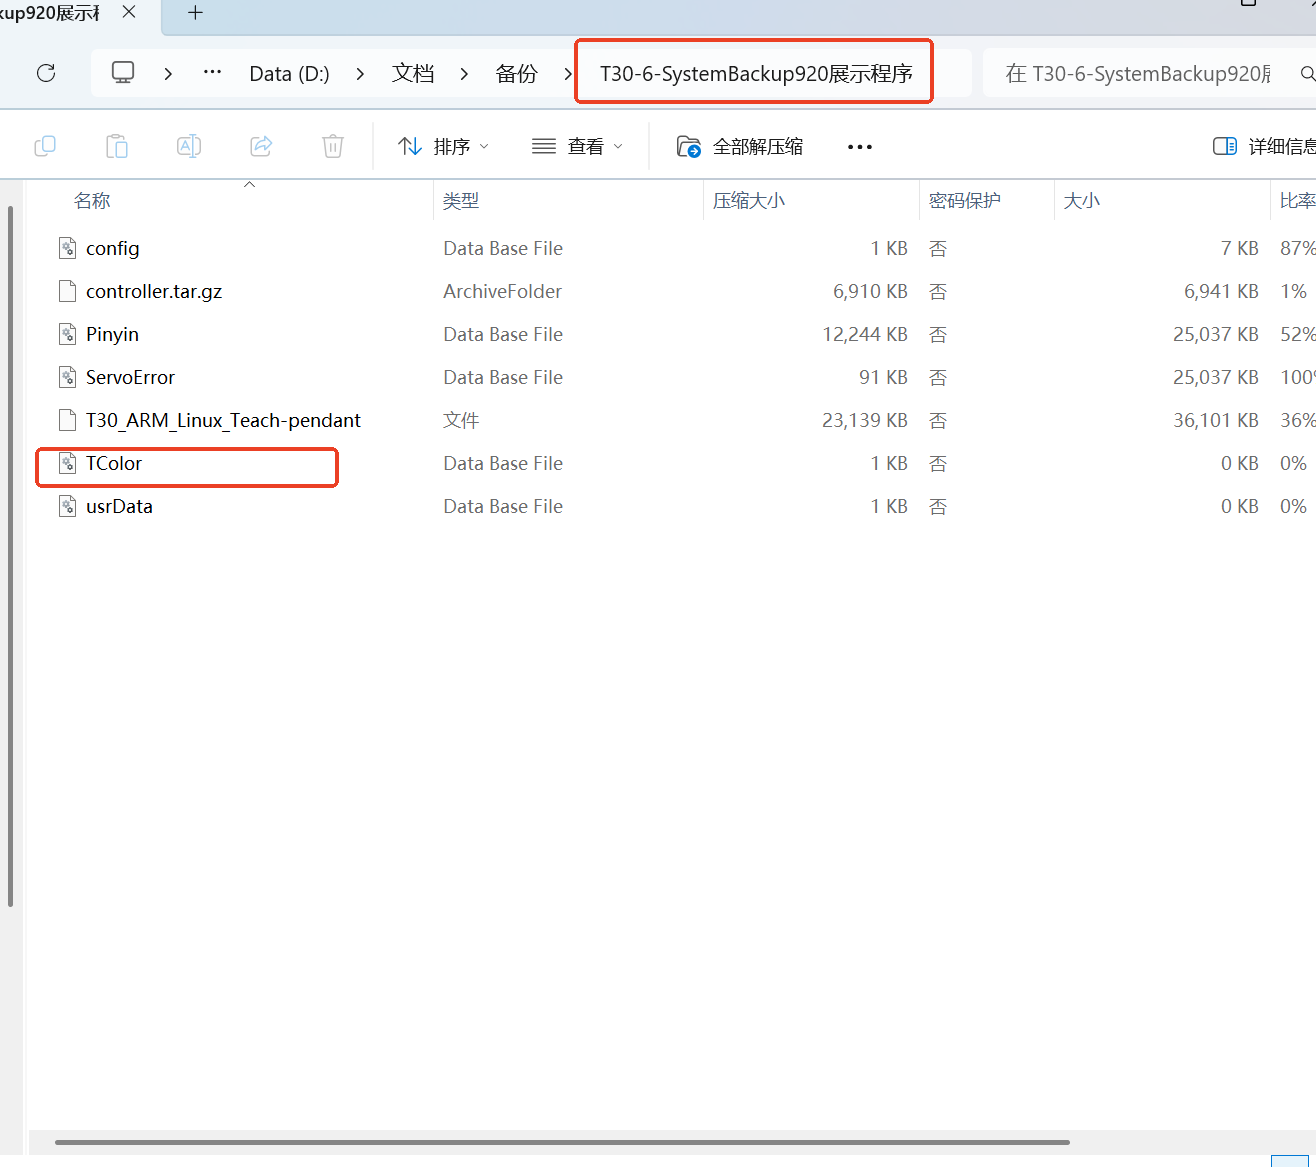The width and height of the screenshot is (1316, 1167).
Task: Click the Refresh icon in address bar
Action: [46, 73]
